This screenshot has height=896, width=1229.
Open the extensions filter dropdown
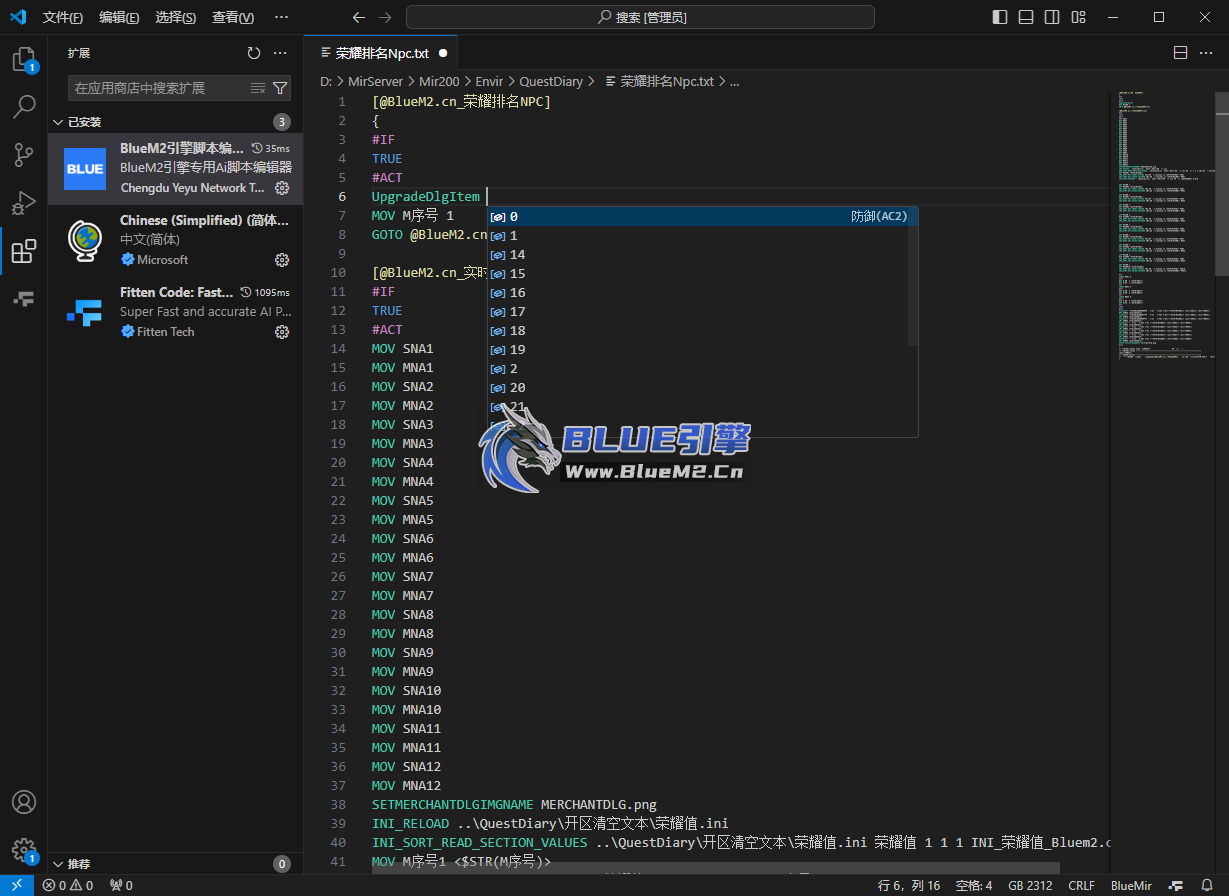point(280,88)
